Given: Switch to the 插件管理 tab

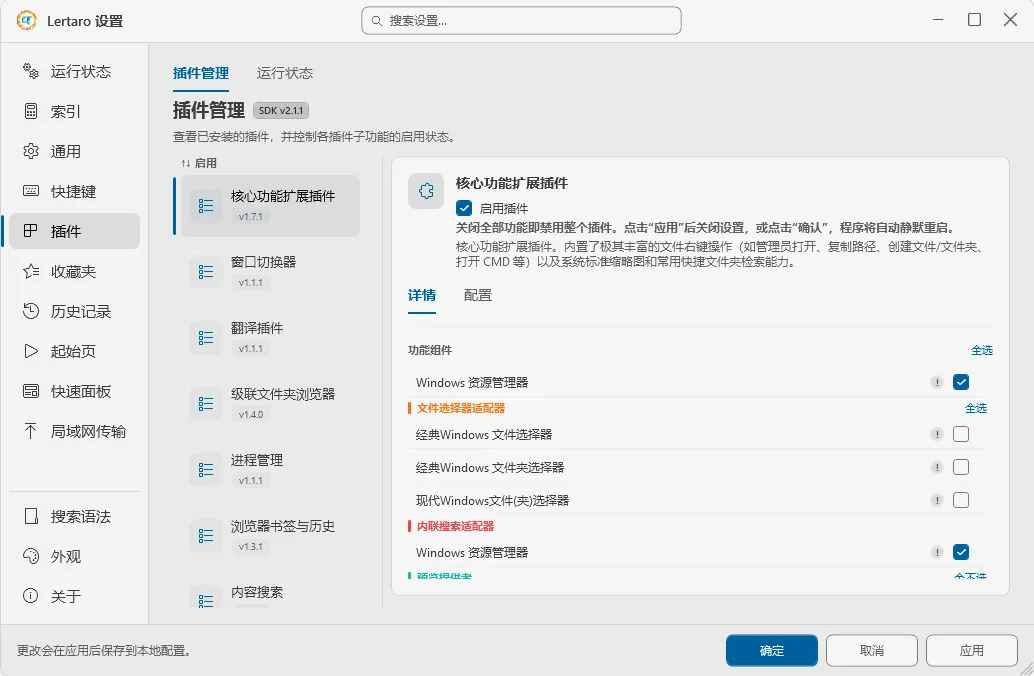Looking at the screenshot, I should [x=200, y=73].
